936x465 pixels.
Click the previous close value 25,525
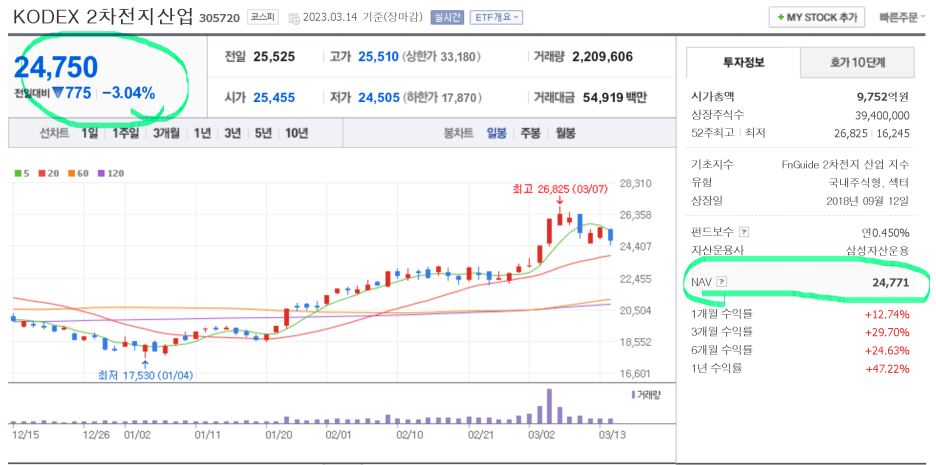pyautogui.click(x=274, y=57)
